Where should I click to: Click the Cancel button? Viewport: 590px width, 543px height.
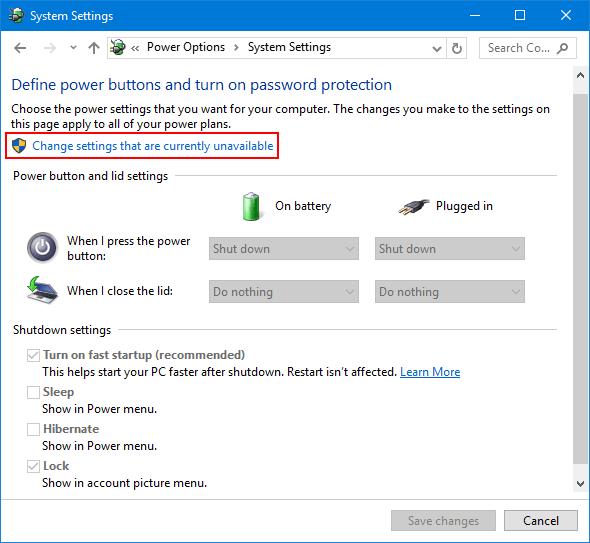[x=541, y=520]
